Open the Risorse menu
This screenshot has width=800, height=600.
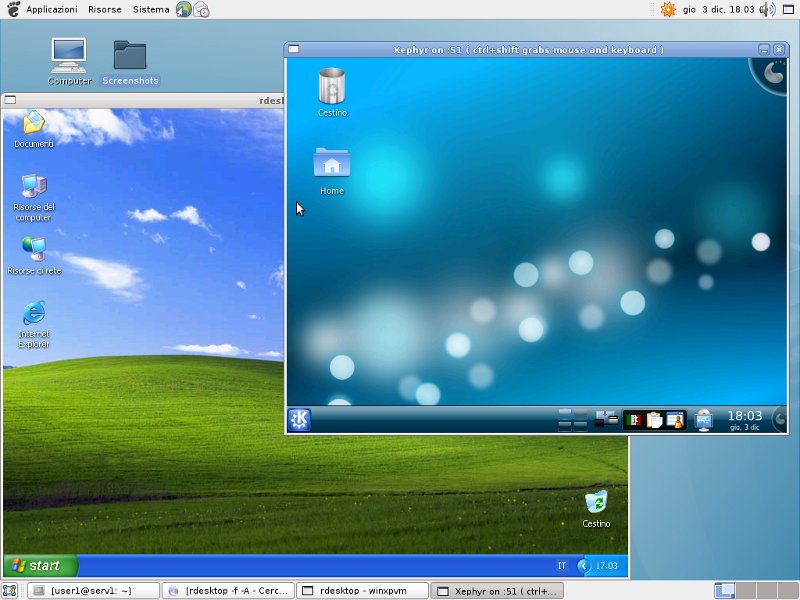(105, 9)
